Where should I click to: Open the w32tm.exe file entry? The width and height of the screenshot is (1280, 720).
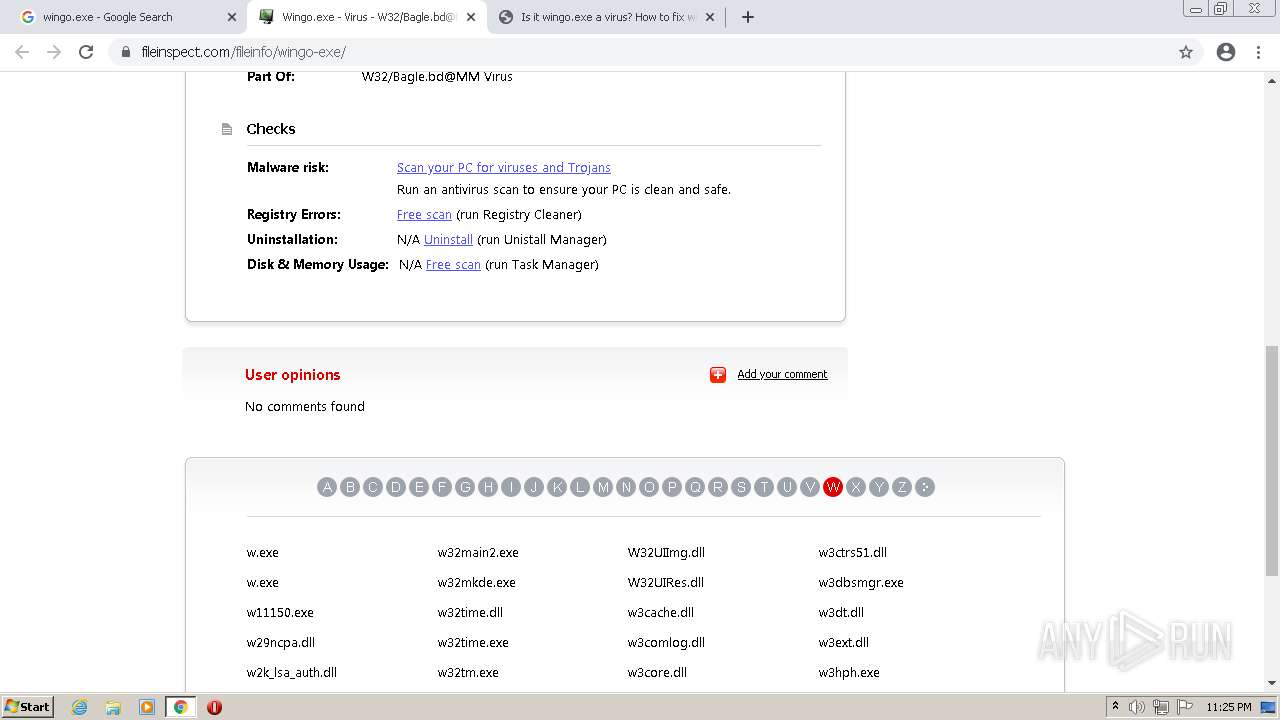pyautogui.click(x=468, y=672)
